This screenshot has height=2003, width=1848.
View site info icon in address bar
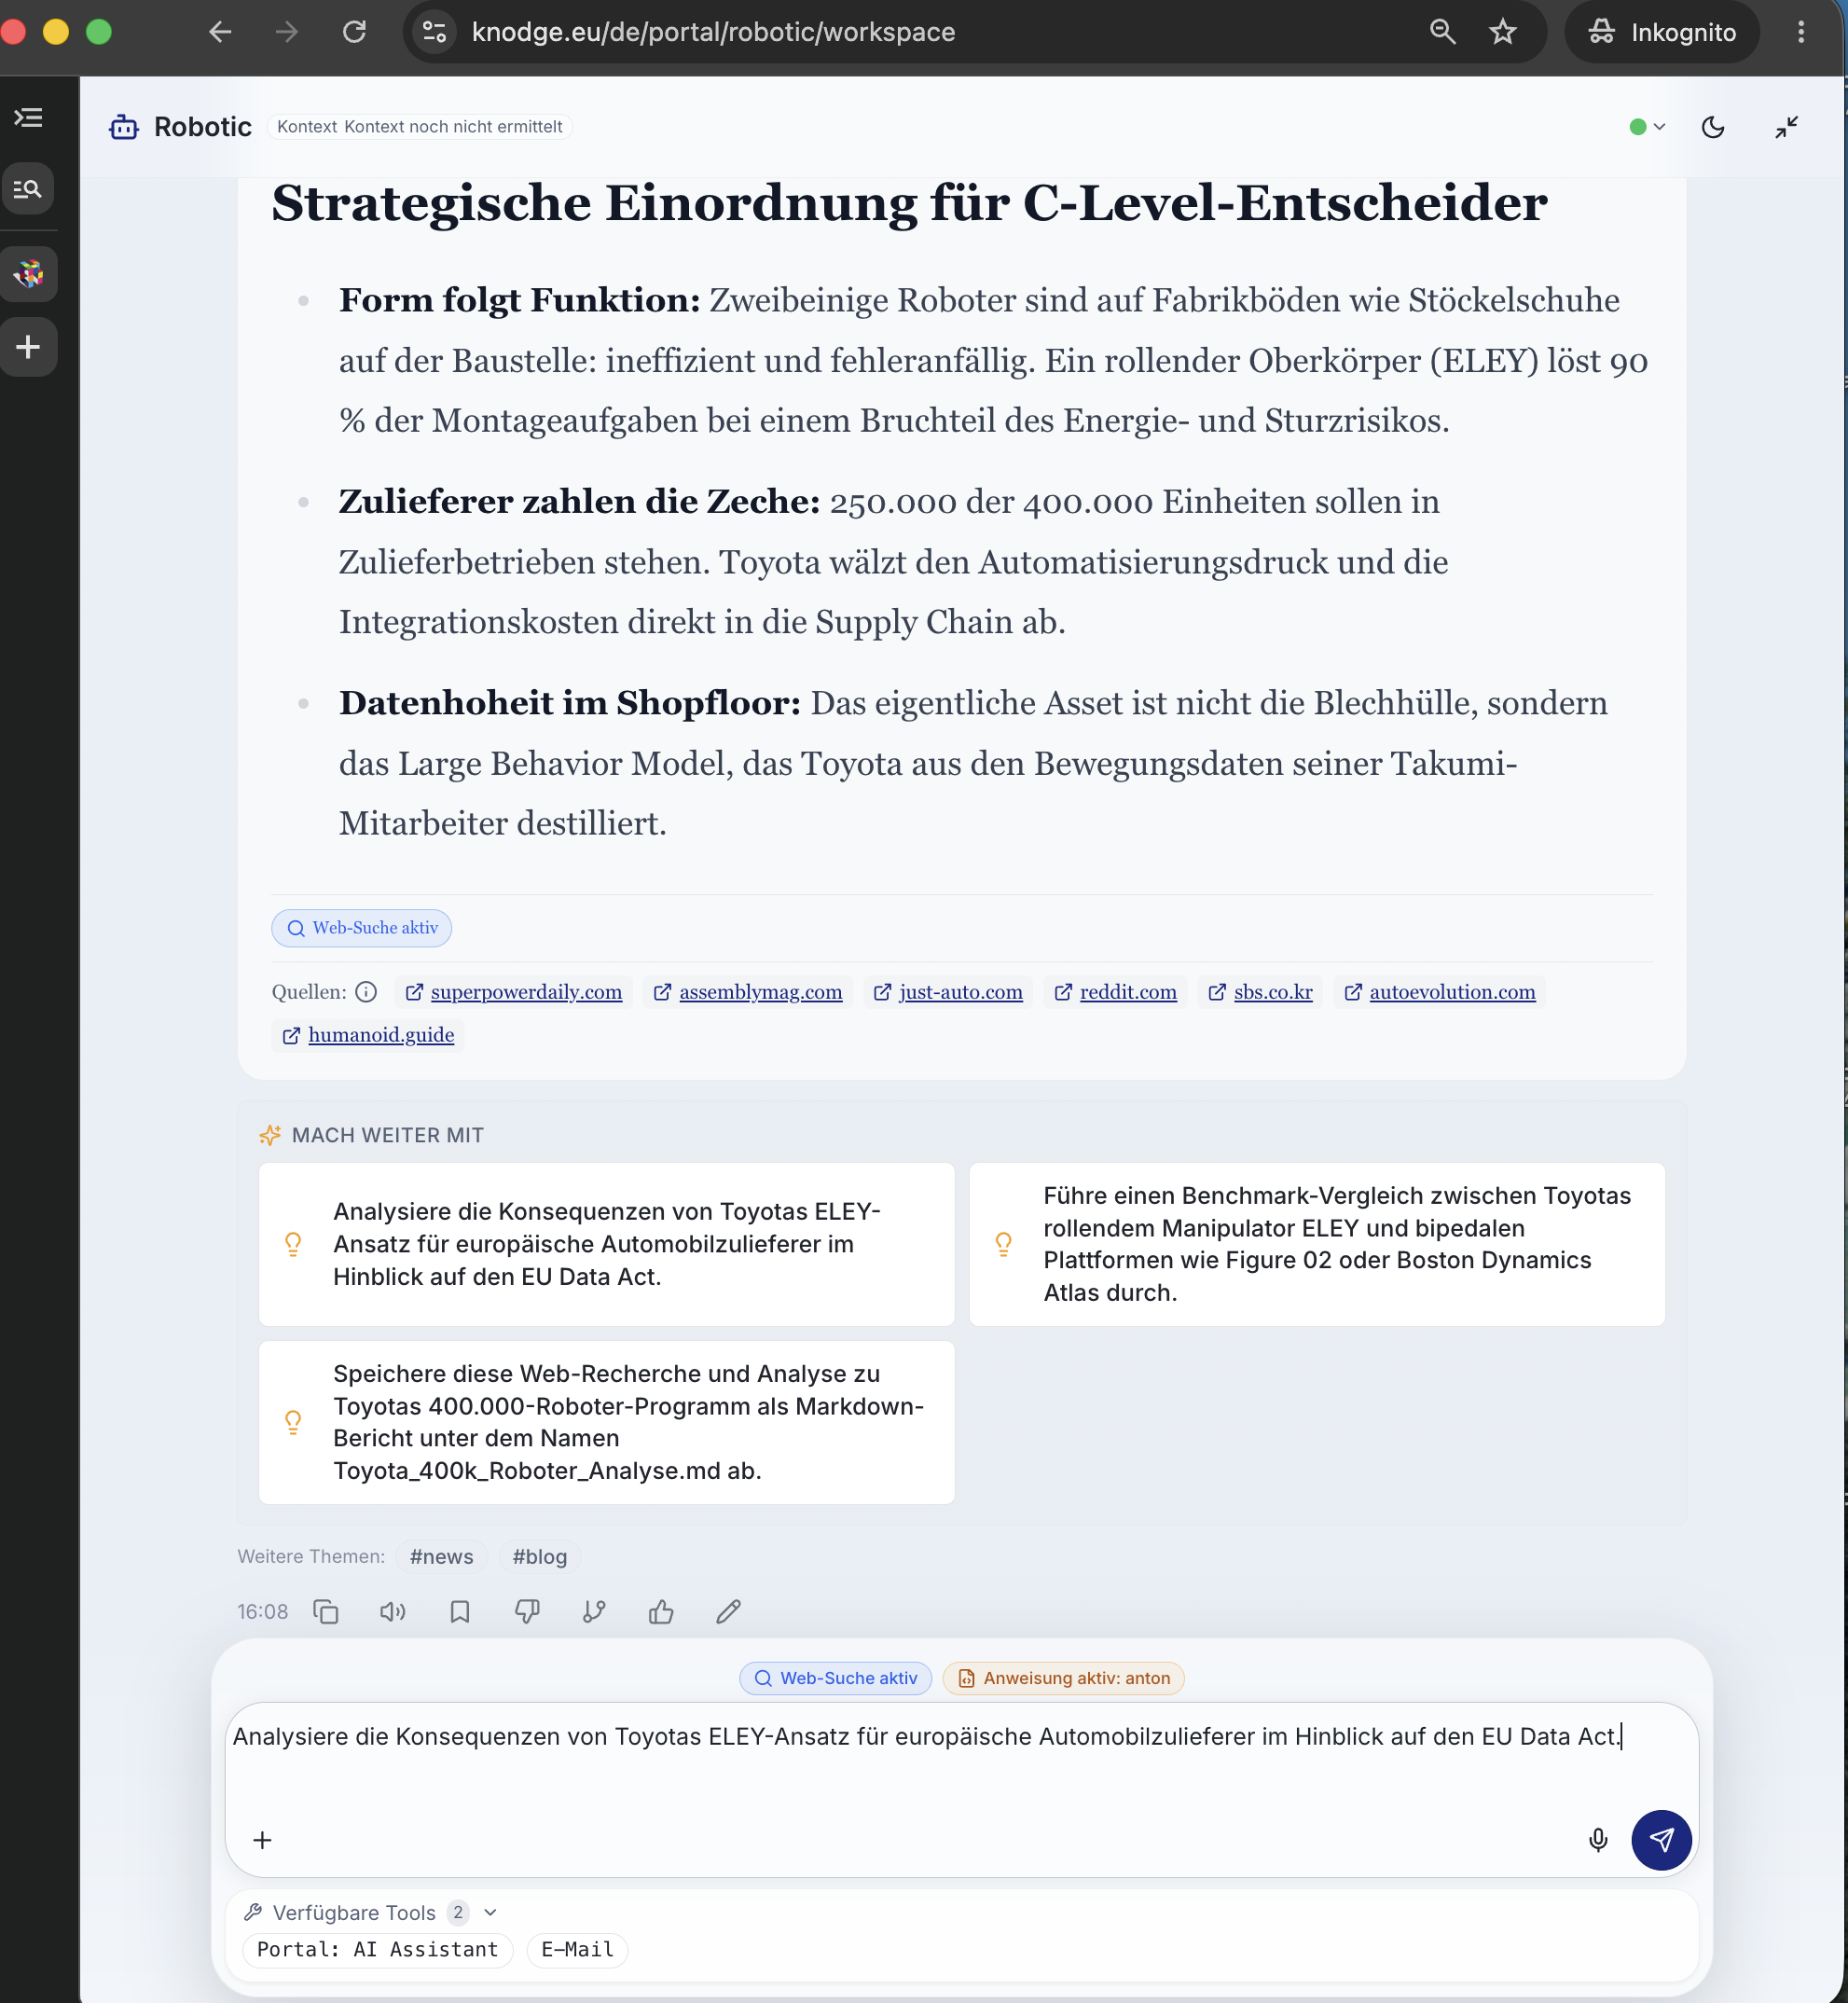(x=435, y=32)
